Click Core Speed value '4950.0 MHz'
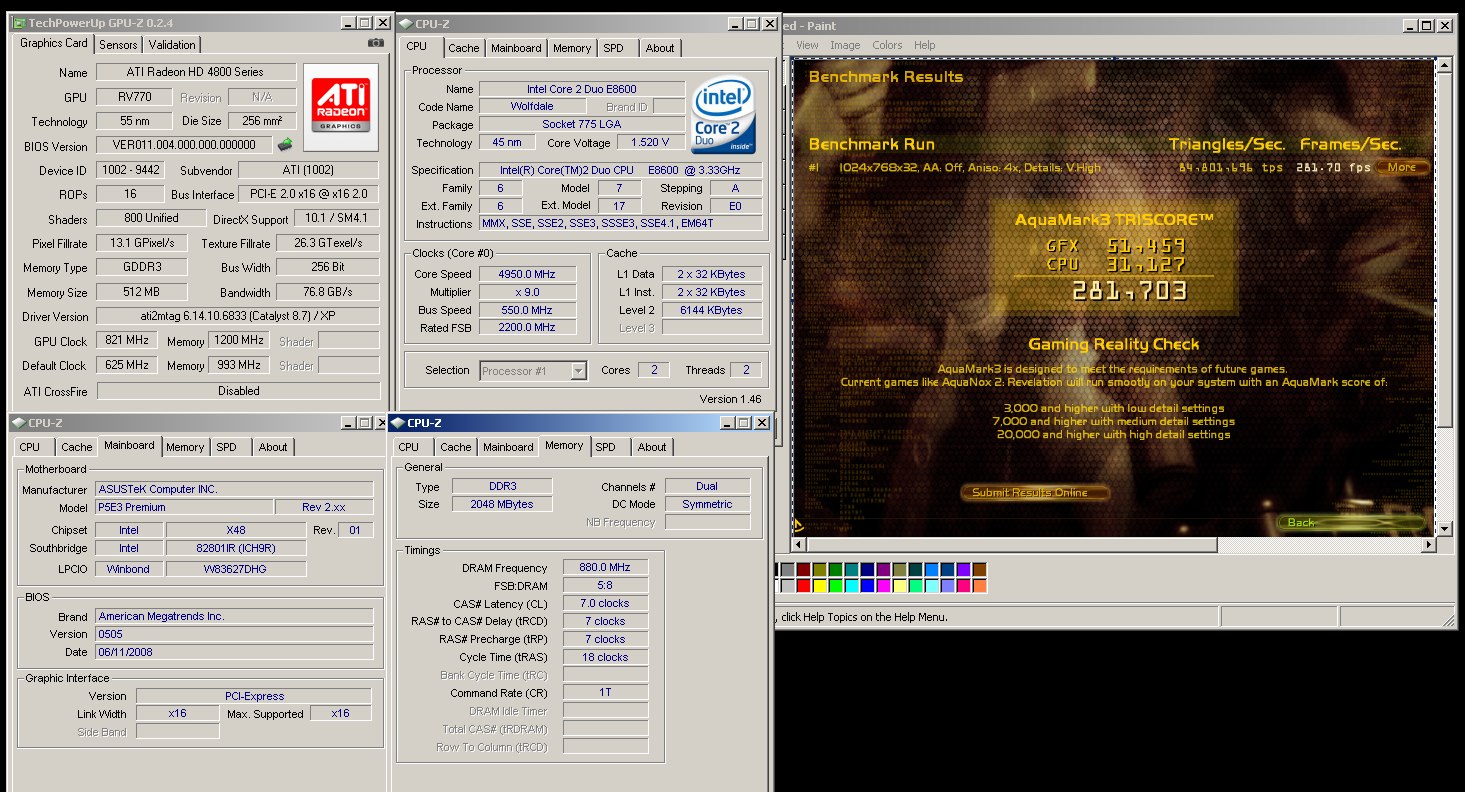The width and height of the screenshot is (1465, 792). coord(527,274)
